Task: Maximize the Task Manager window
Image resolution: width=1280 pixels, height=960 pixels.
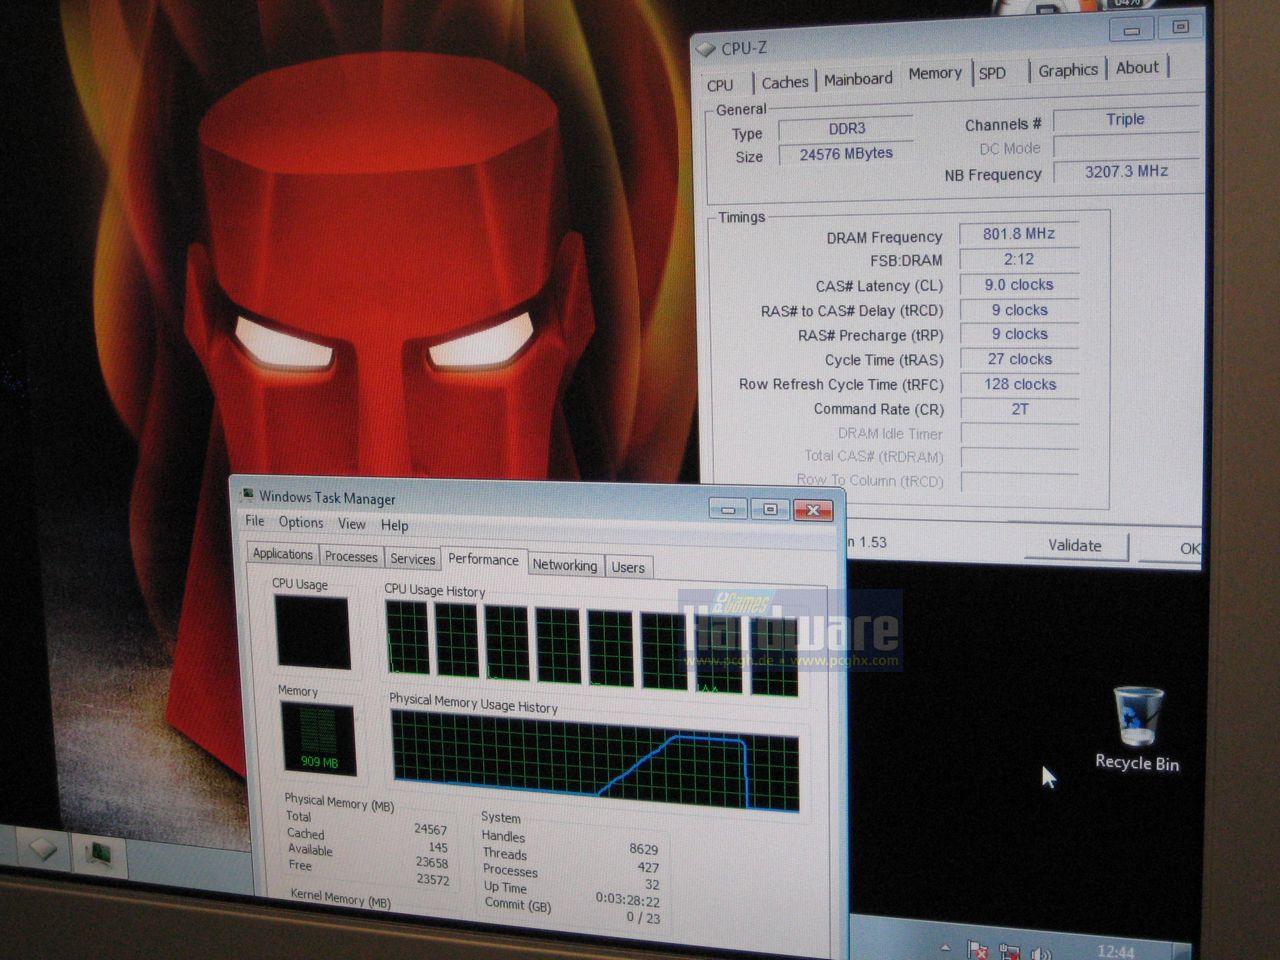Action: (x=770, y=510)
